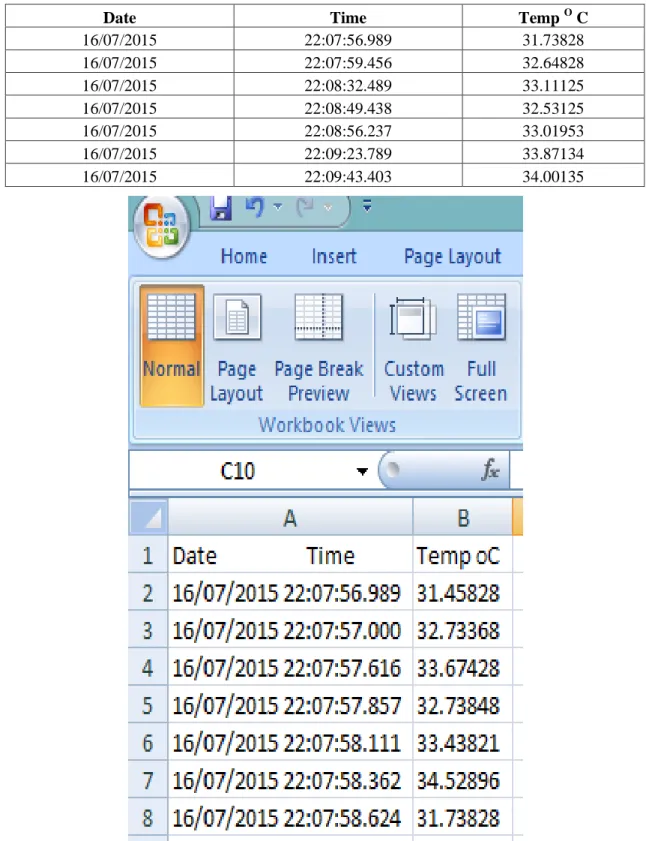Select cell with 22:07:58.362
Image resolution: width=646 pixels, height=841 pixels.
pos(290,780)
